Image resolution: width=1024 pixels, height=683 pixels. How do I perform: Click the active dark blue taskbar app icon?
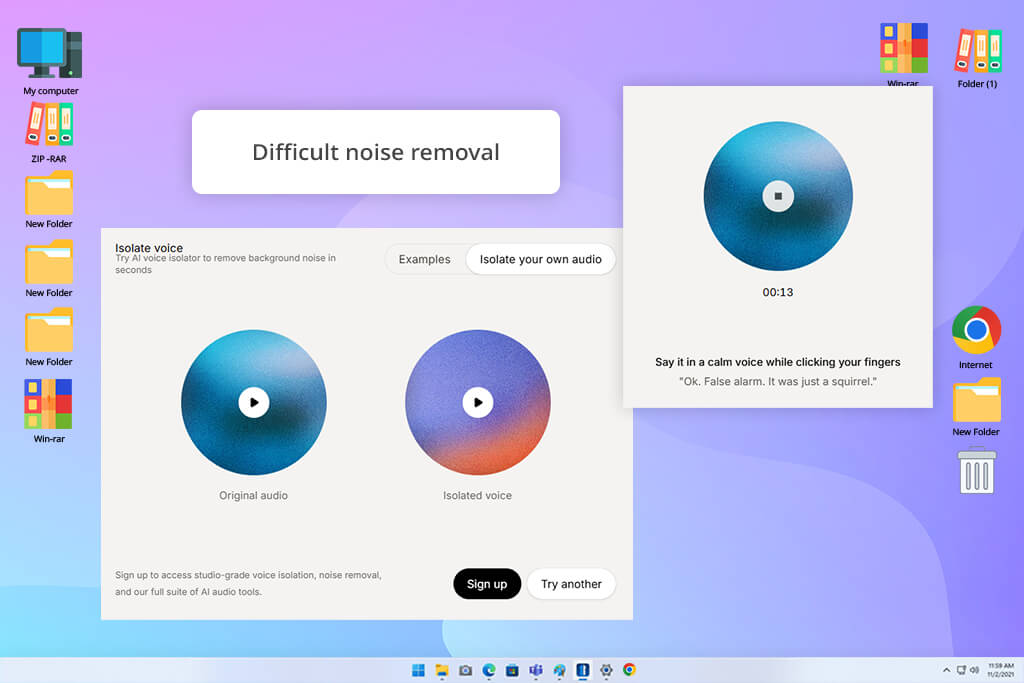tap(583, 670)
